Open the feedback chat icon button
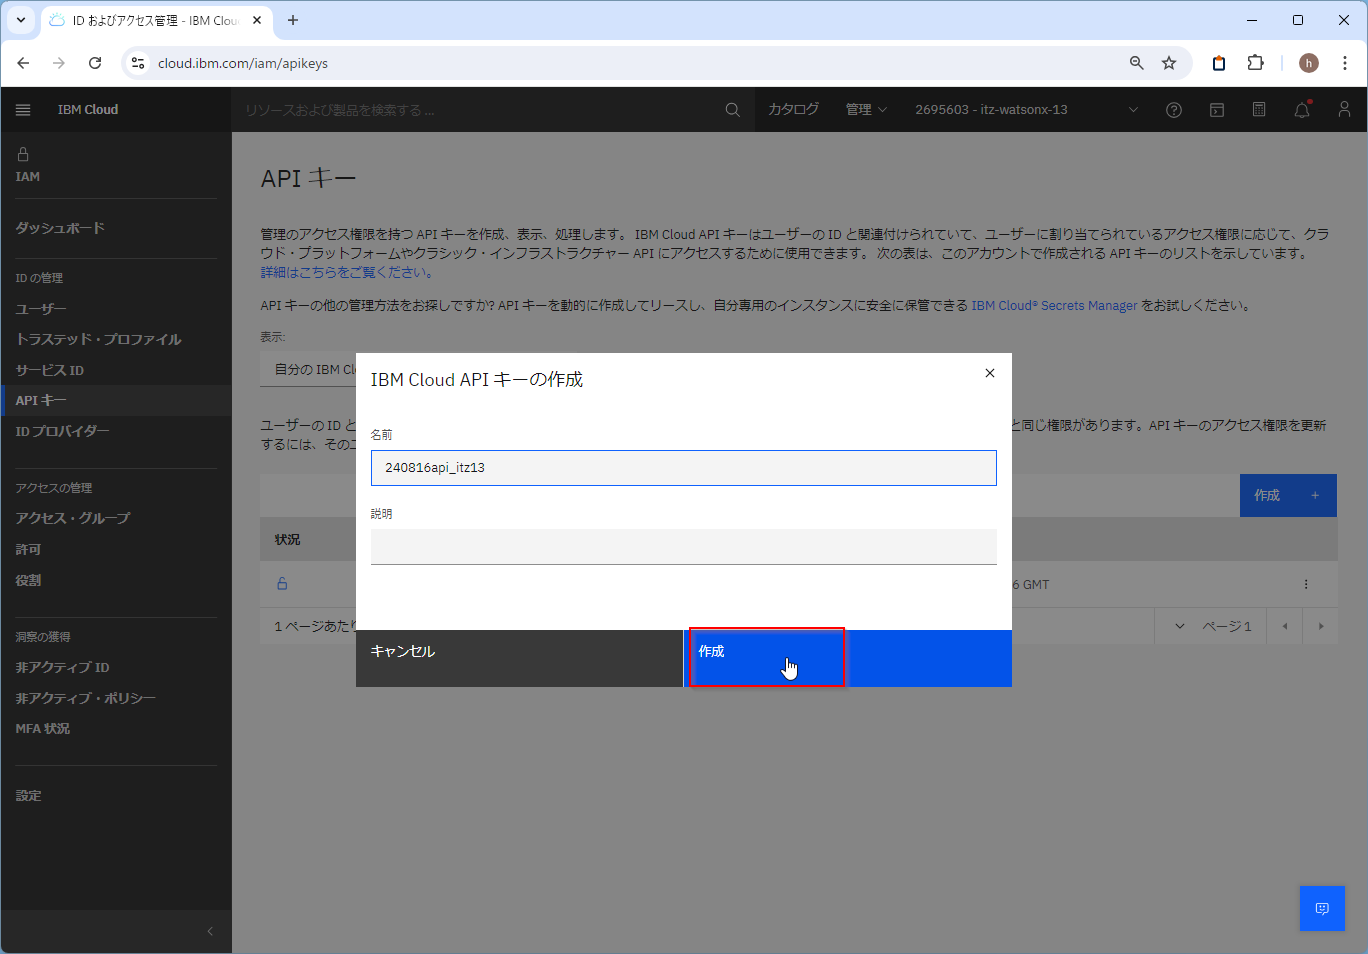Viewport: 1368px width, 954px height. click(1322, 908)
